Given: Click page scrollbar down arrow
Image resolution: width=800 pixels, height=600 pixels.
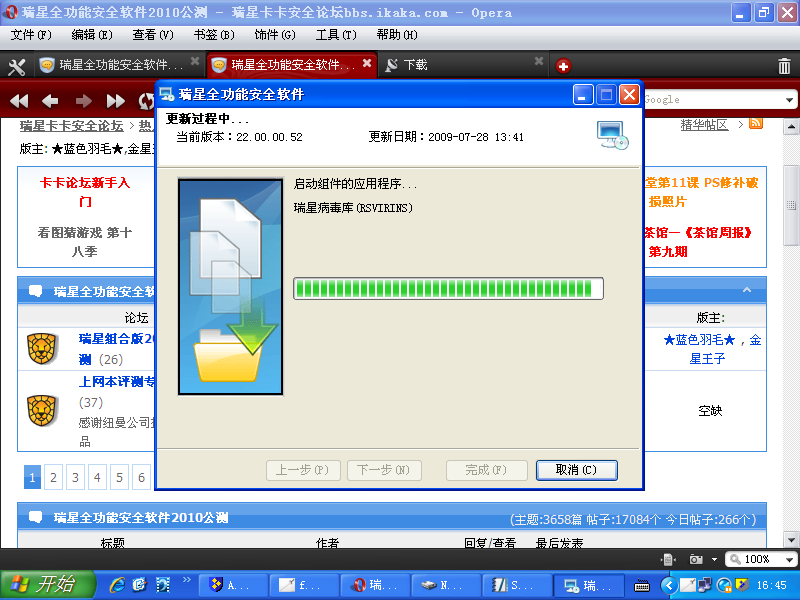Looking at the screenshot, I should [791, 539].
